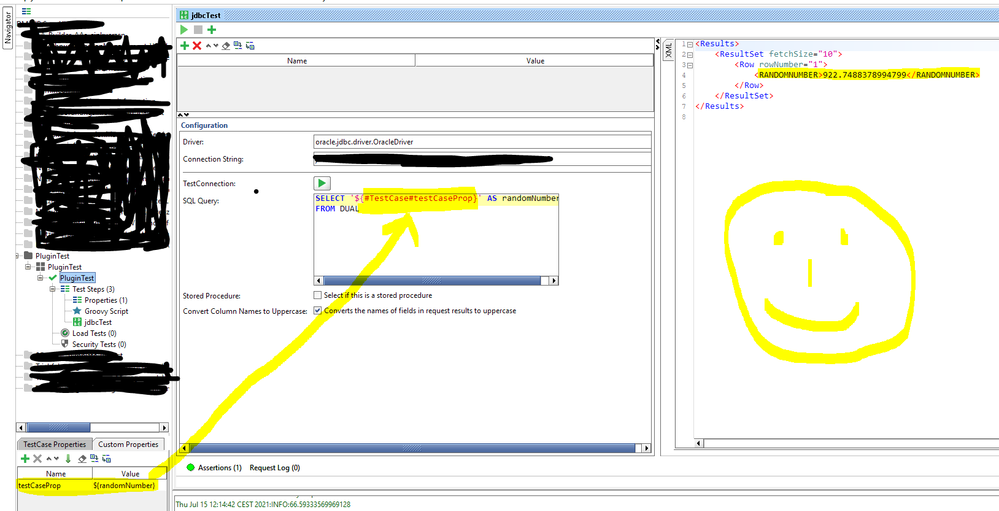
Task: Click the Groovy Script star icon in tree
Action: 77,311
